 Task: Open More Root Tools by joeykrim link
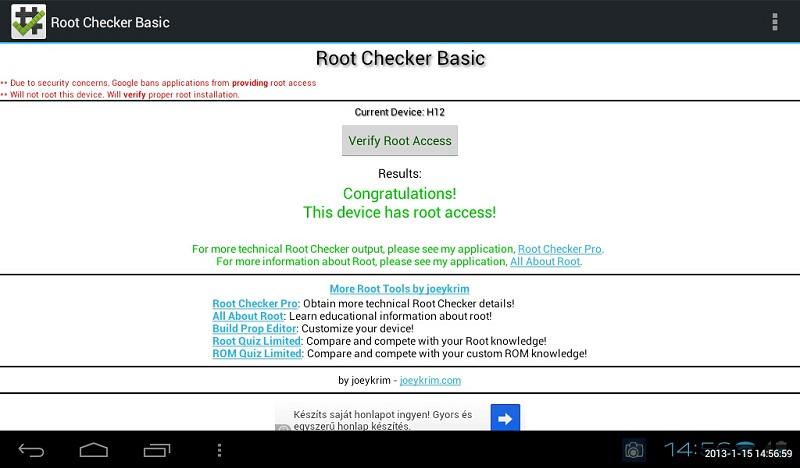399,289
